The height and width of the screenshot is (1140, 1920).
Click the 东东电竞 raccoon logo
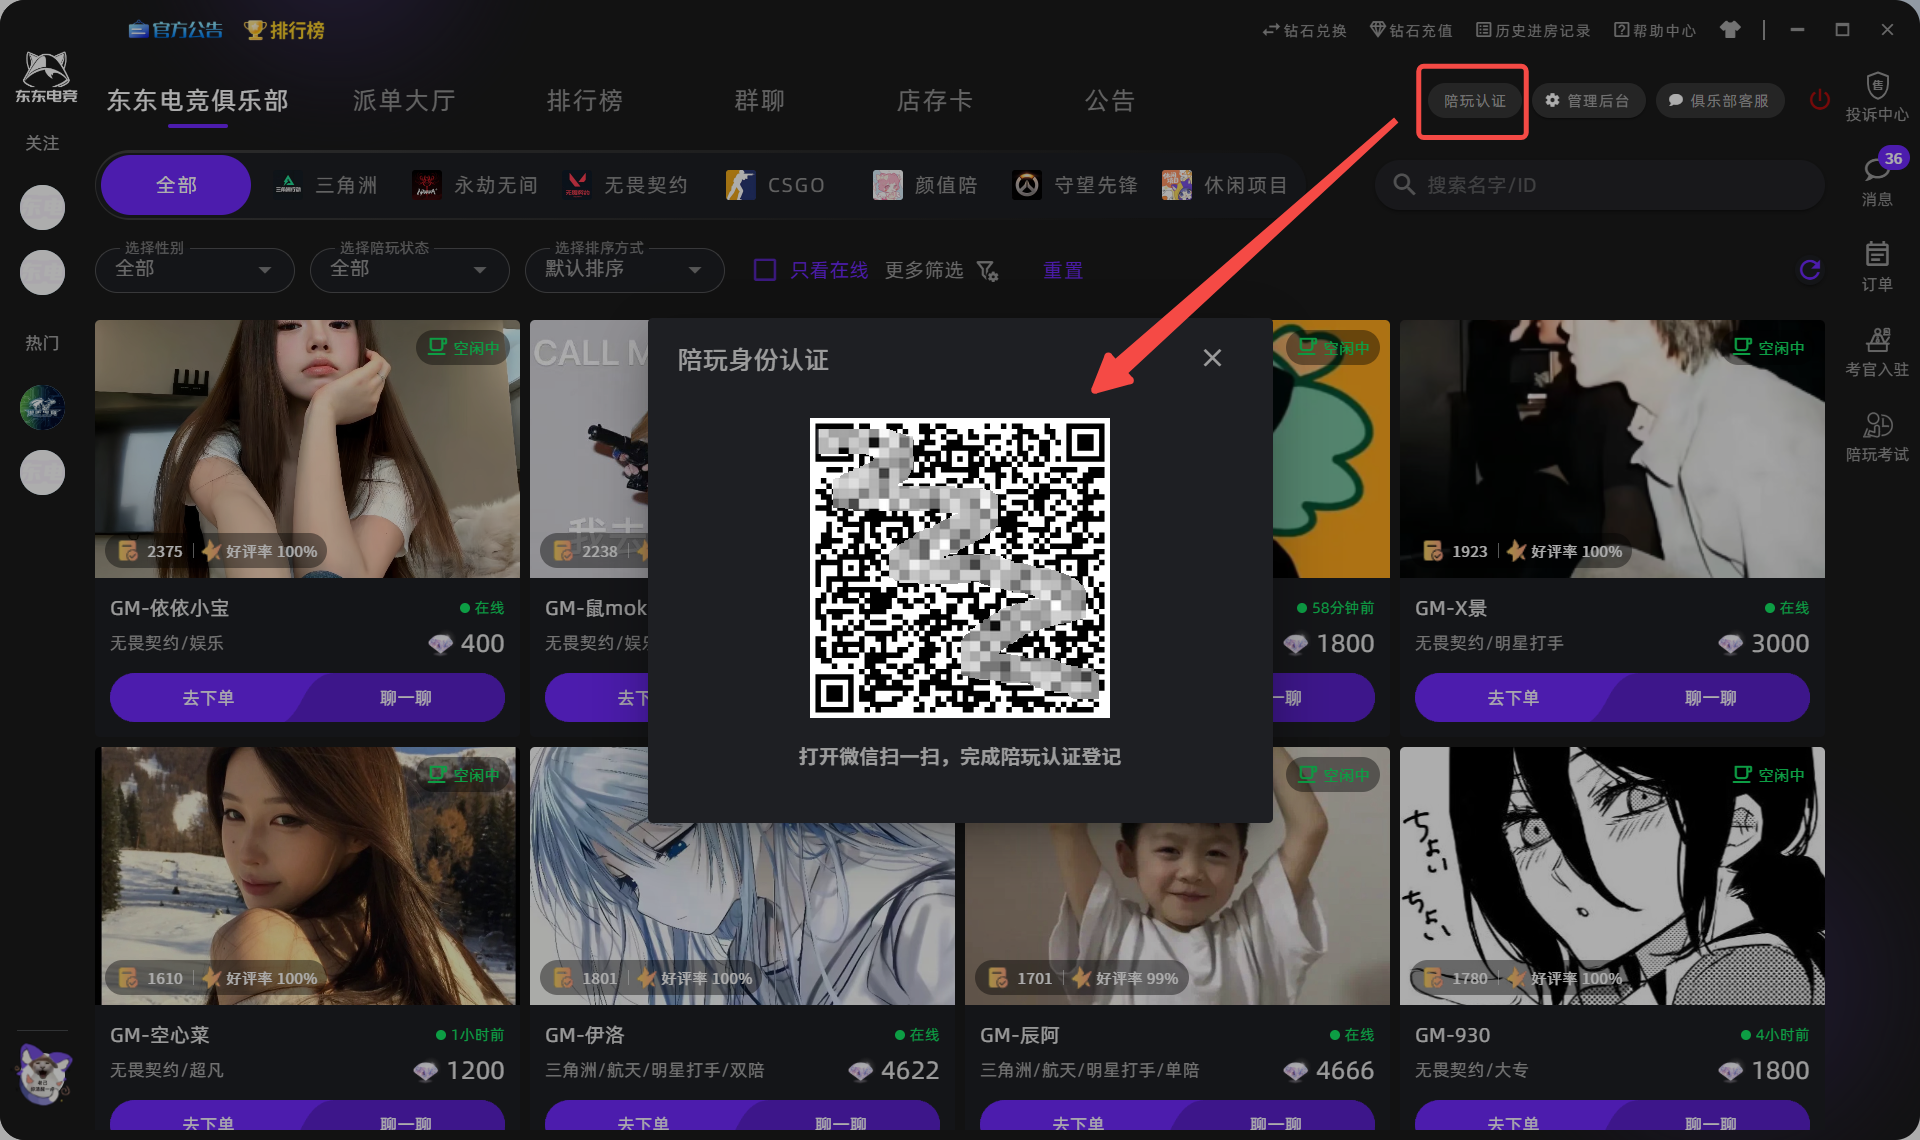(x=46, y=78)
